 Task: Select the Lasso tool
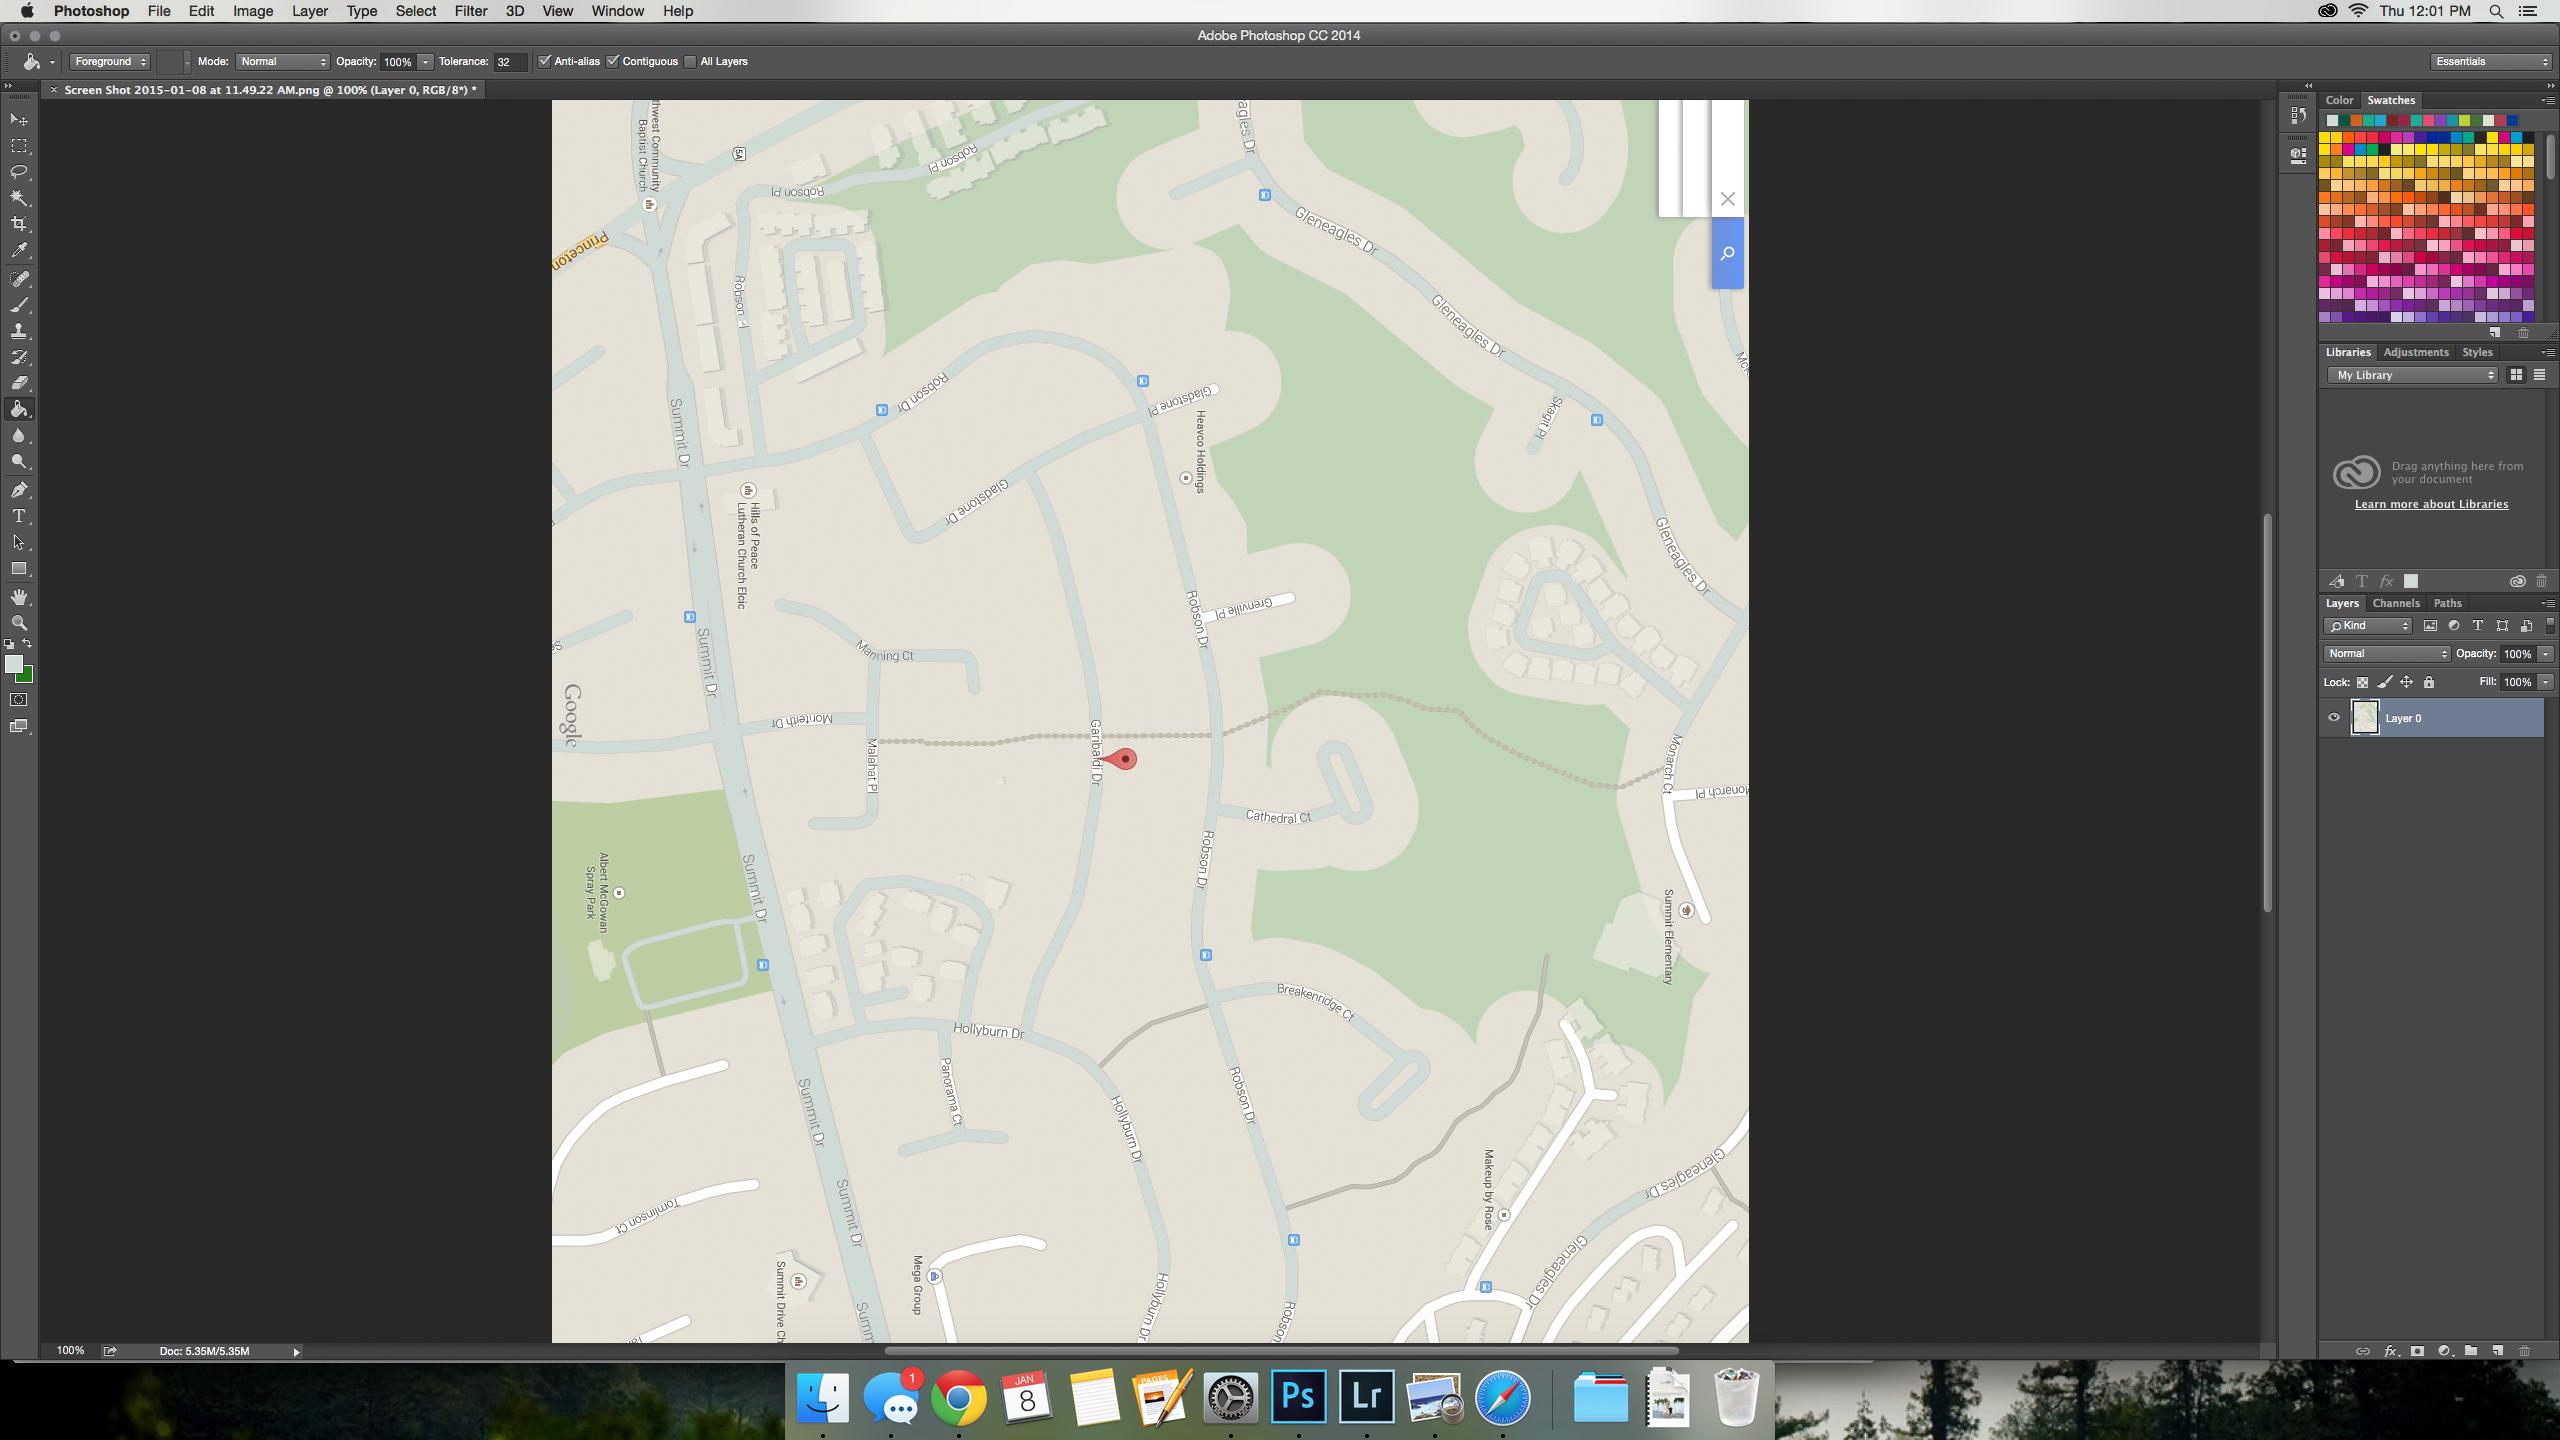19,172
